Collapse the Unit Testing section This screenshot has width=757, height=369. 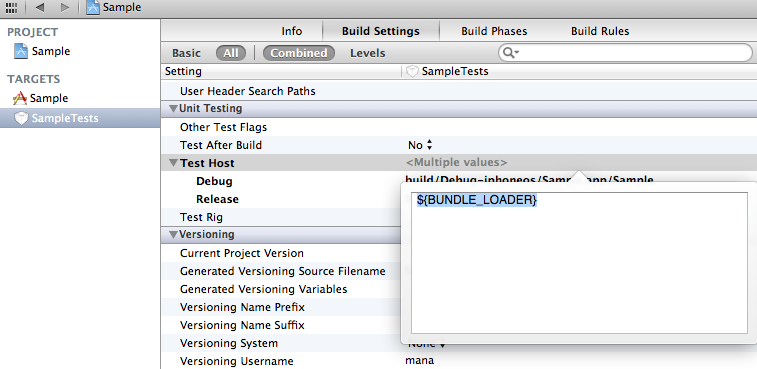click(173, 109)
